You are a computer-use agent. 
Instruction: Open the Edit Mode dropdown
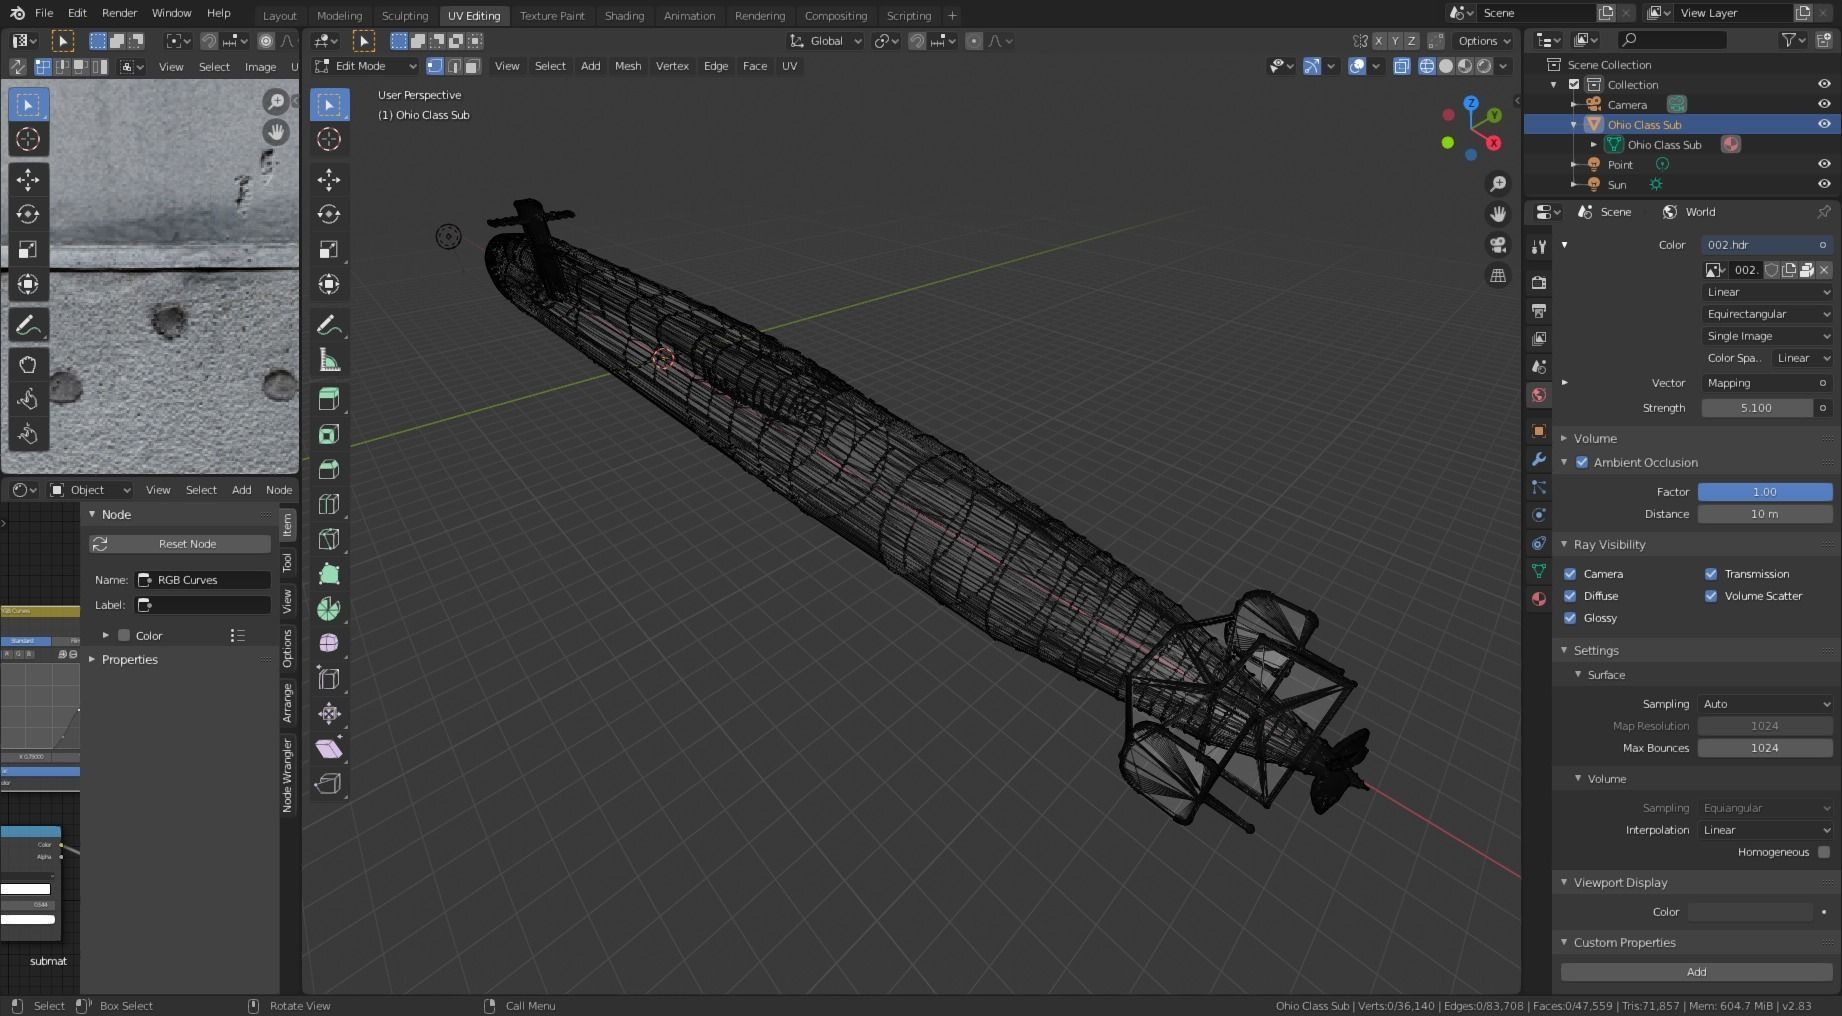366,66
